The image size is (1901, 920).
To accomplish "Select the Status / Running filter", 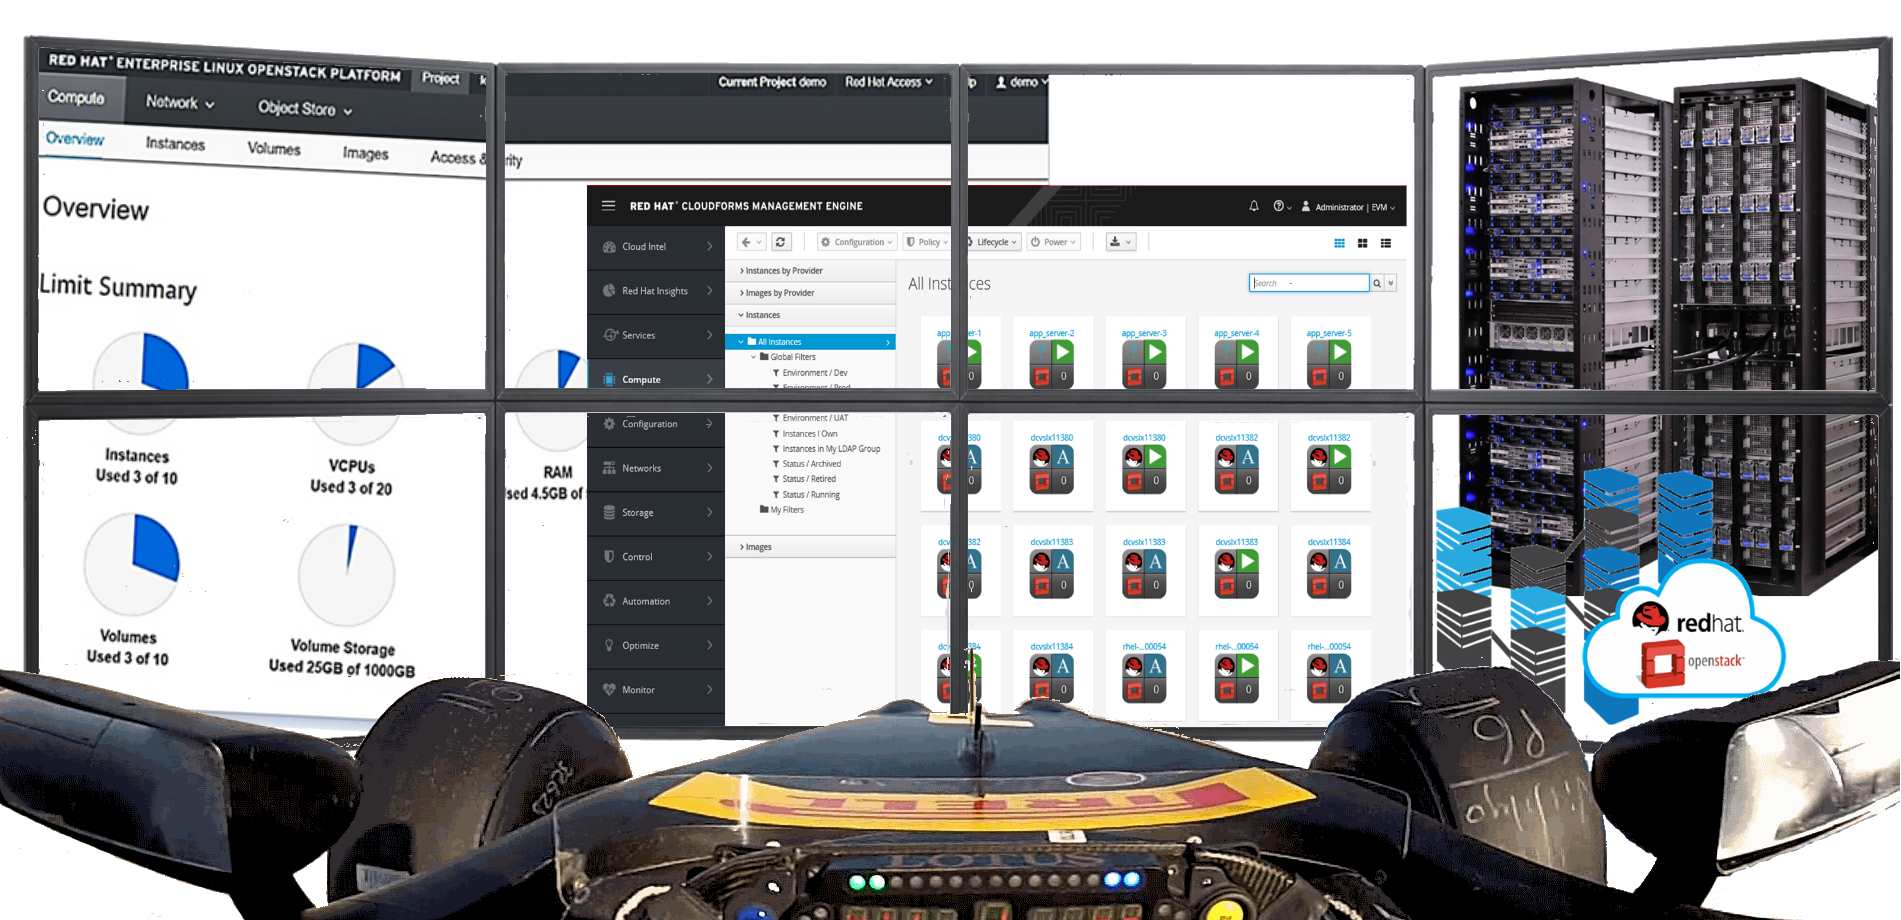I will click(x=806, y=495).
